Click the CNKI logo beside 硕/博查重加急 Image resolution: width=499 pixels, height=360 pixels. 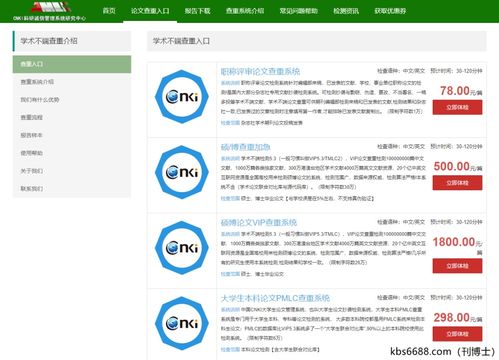(x=182, y=172)
